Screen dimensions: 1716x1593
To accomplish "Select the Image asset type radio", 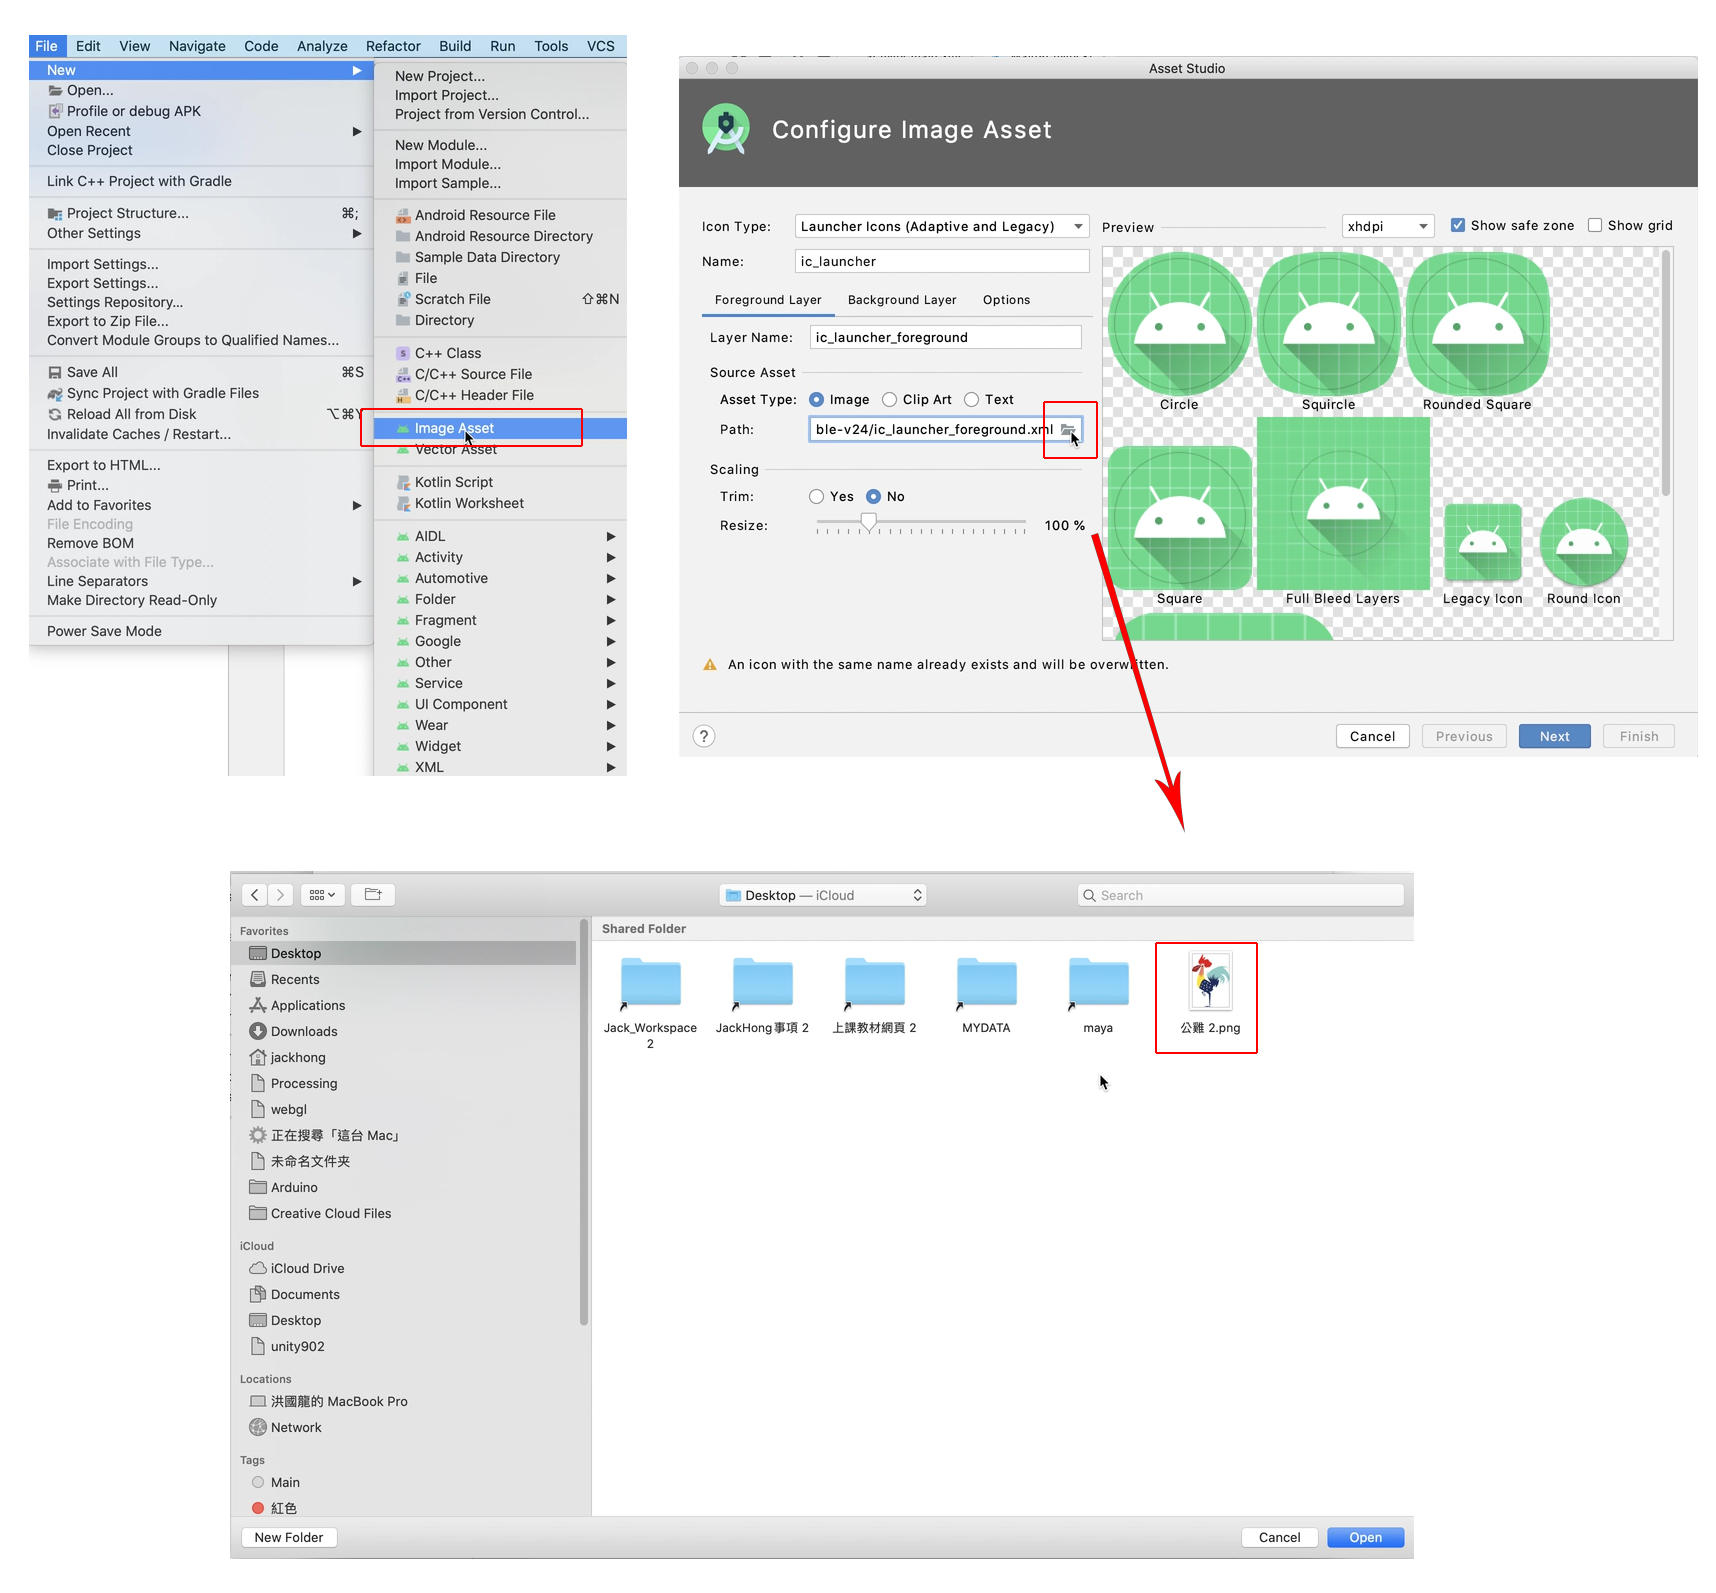I will coord(817,399).
